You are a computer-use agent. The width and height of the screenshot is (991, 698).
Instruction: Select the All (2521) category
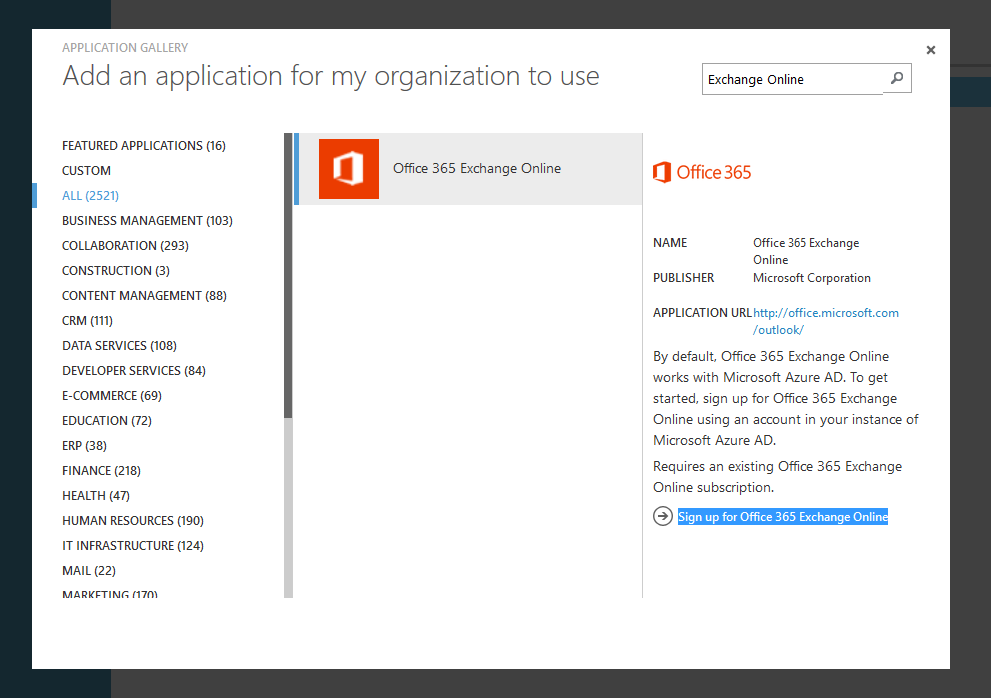coord(90,196)
